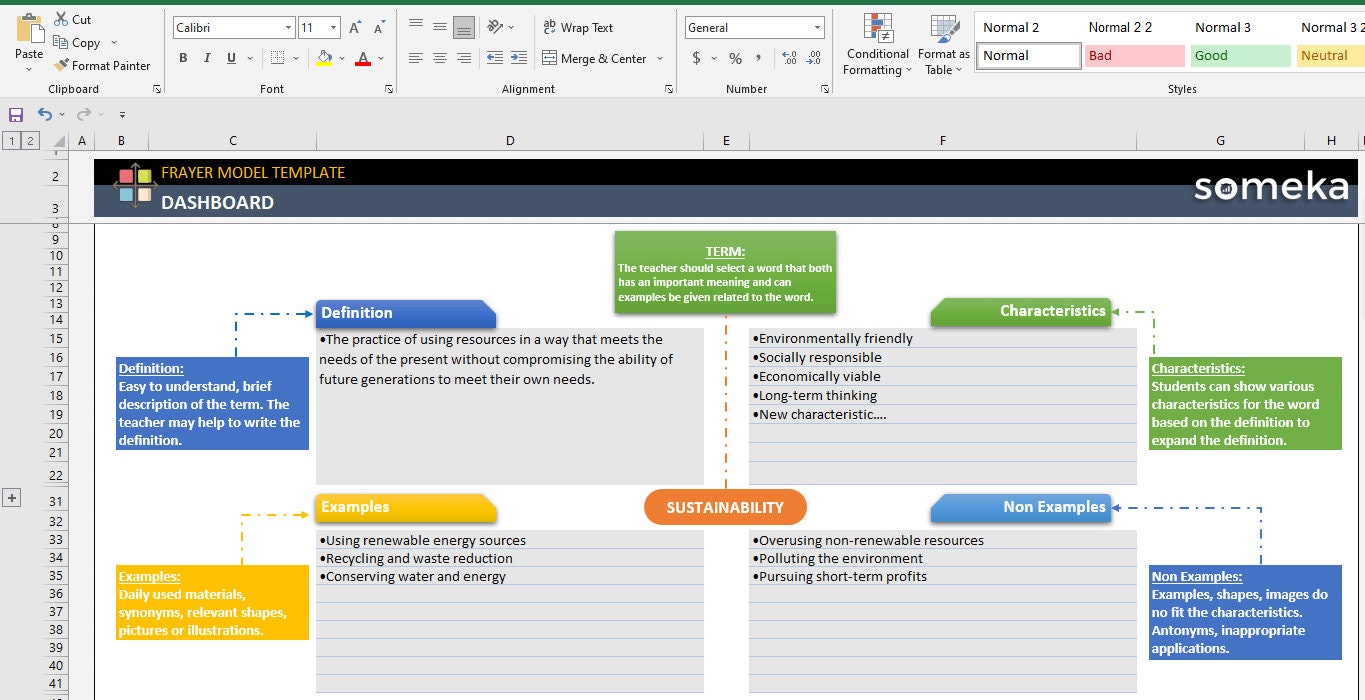
Task: Activate the Format Painter brush
Action: (x=61, y=66)
